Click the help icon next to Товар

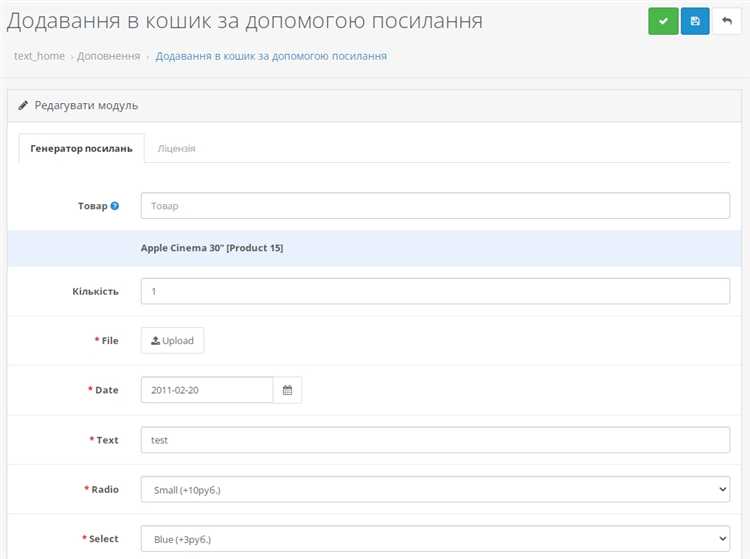(115, 206)
